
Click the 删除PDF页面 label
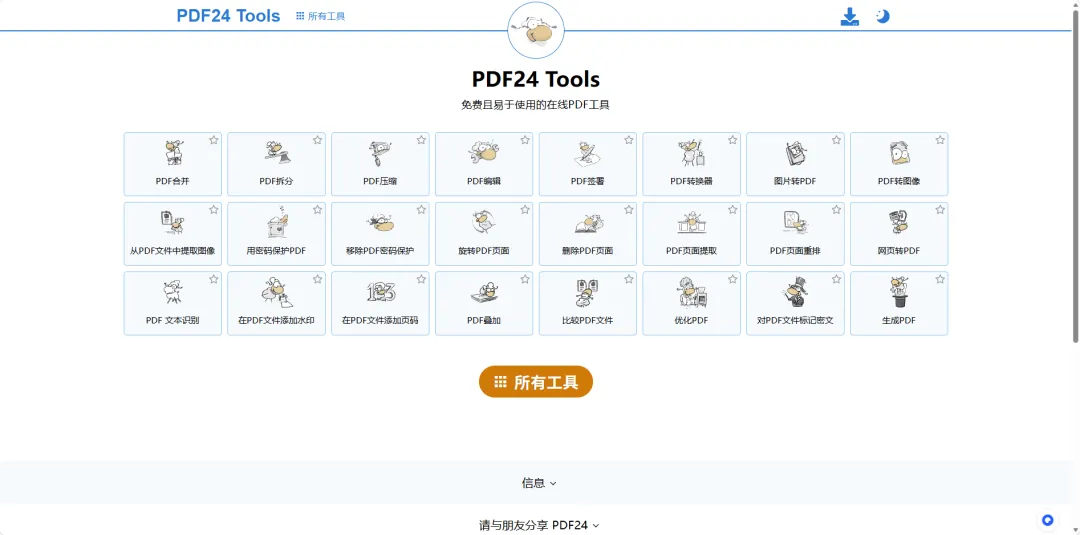tap(588, 251)
